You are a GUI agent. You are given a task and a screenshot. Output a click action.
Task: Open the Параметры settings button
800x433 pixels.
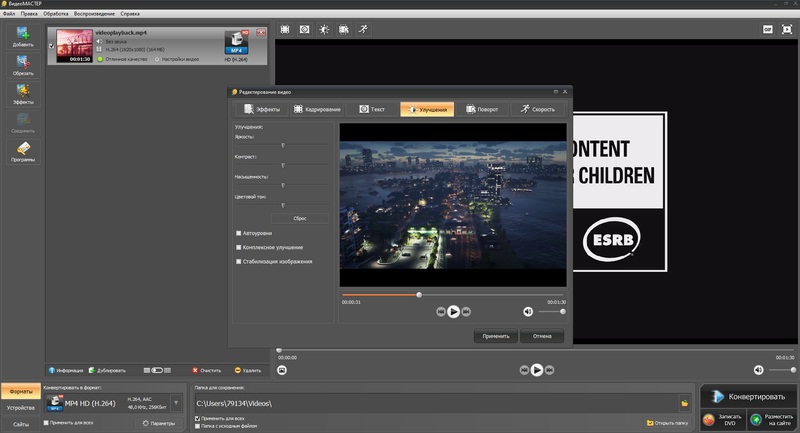[159, 423]
